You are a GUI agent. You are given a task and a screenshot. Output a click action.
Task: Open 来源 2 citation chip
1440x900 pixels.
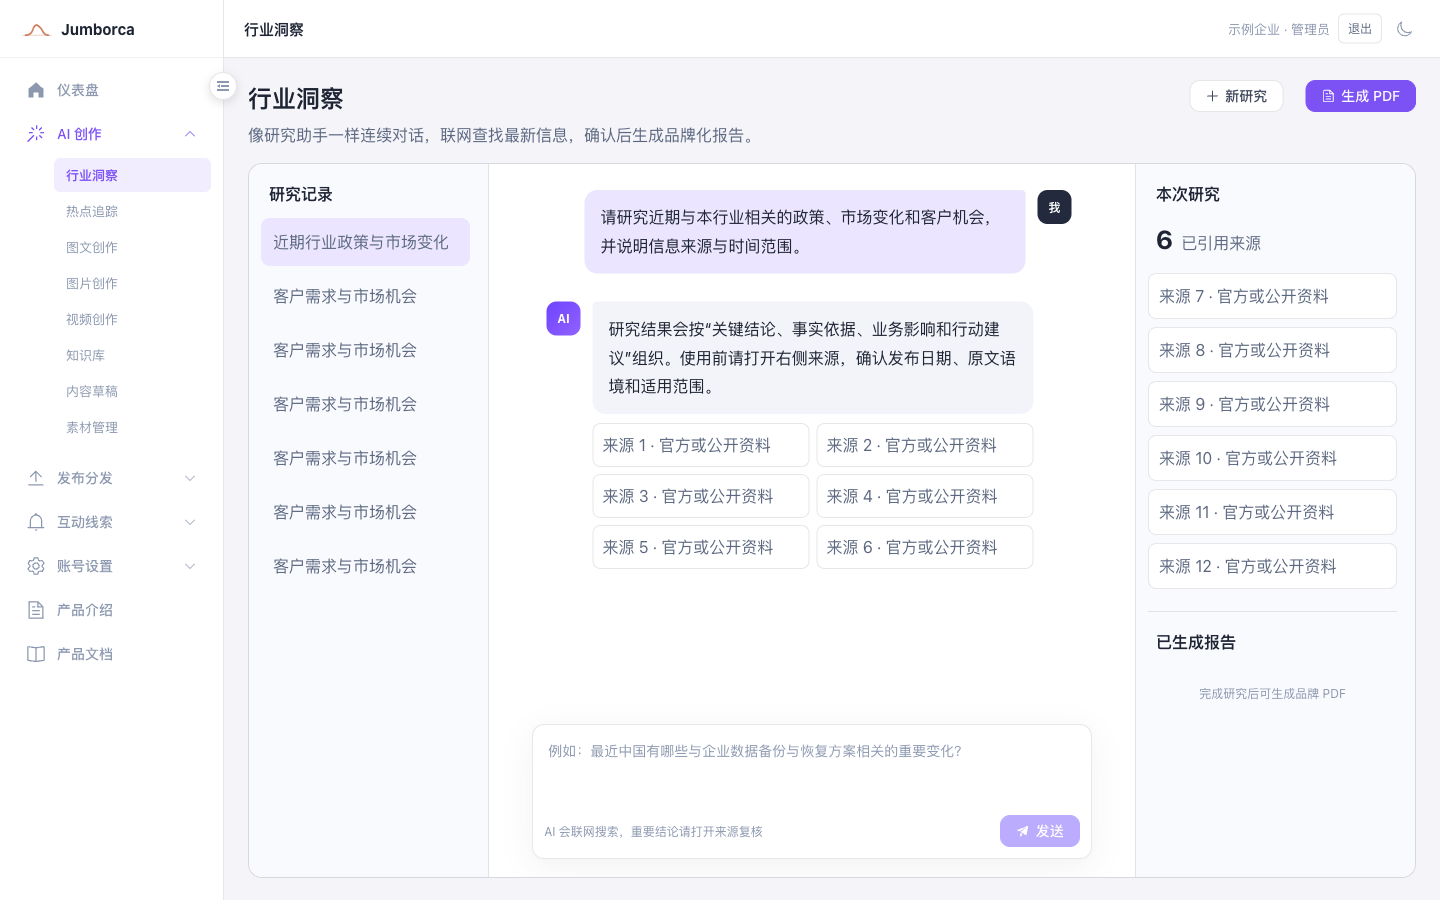tap(925, 445)
